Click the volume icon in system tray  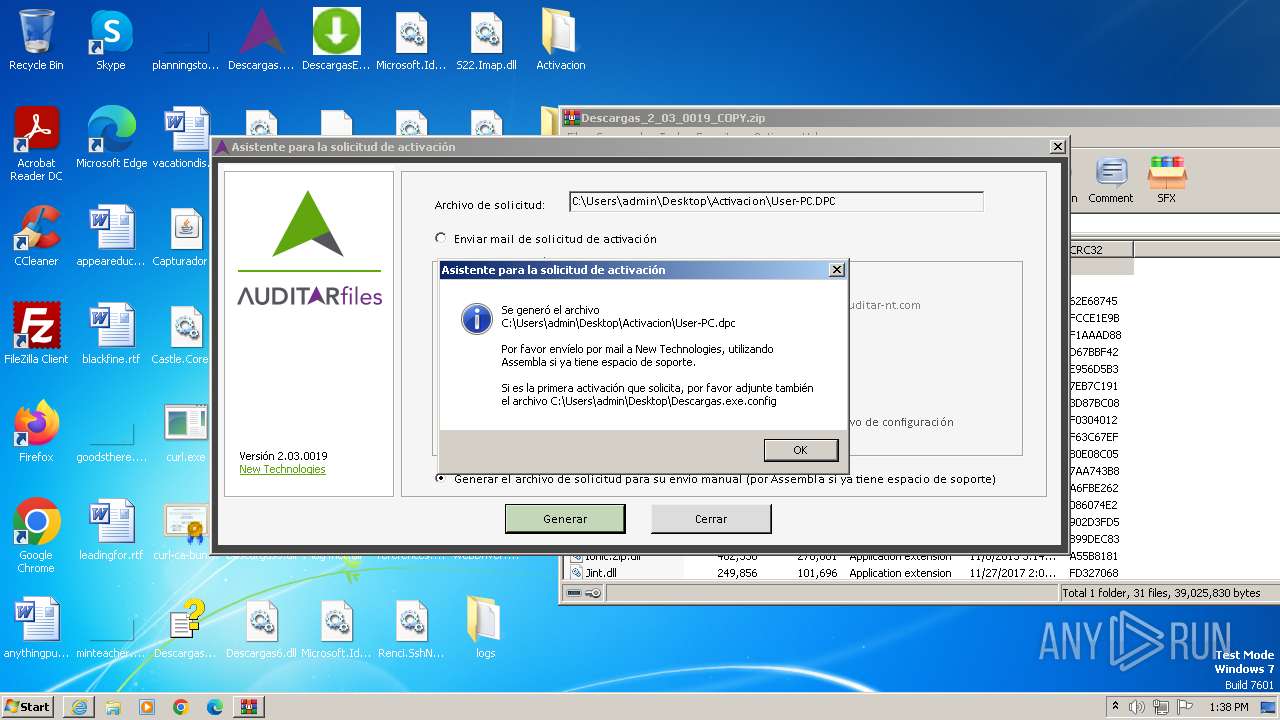(x=1137, y=707)
